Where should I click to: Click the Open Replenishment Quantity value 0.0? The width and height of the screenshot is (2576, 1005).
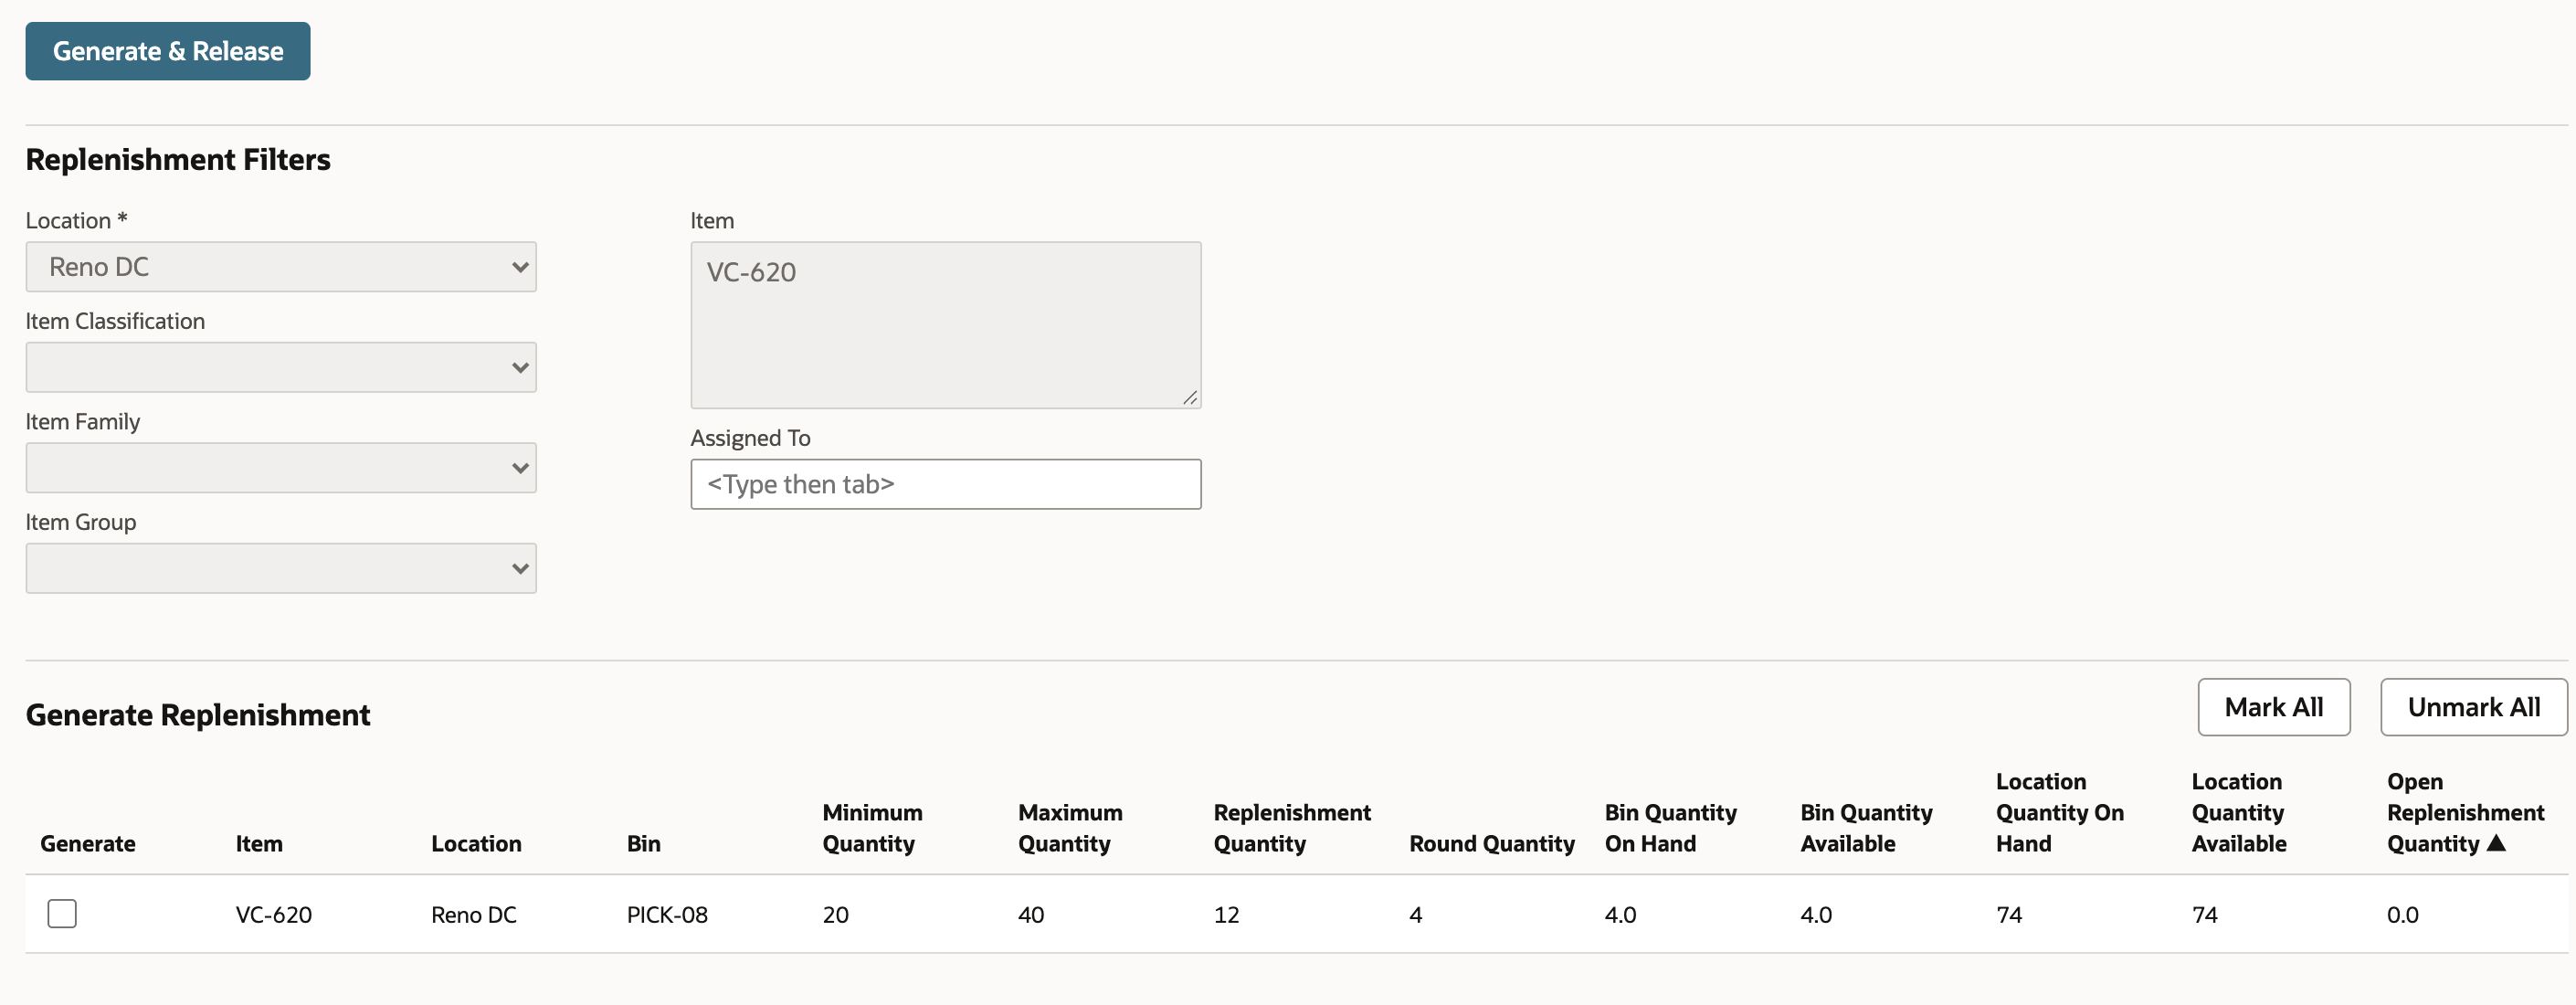2402,915
